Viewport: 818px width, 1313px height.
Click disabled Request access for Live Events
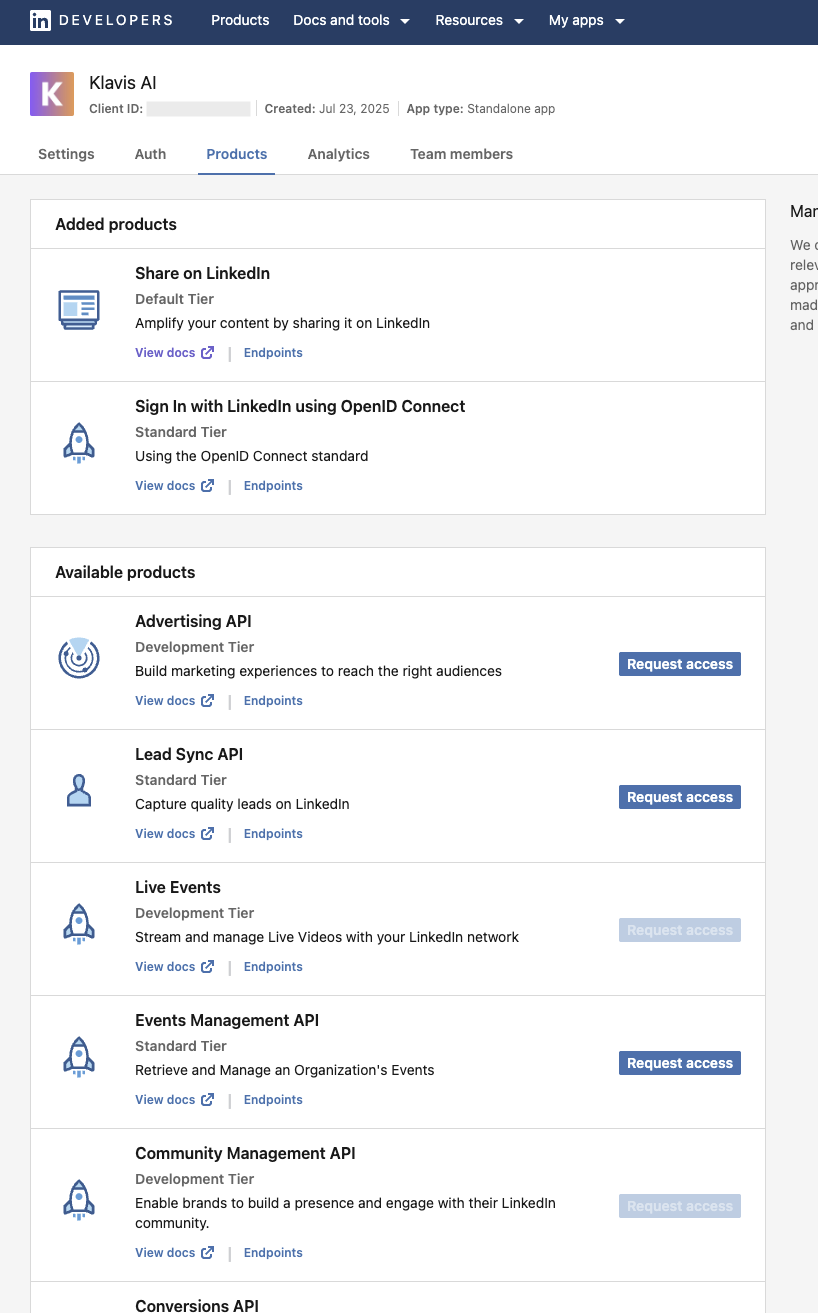[x=680, y=930]
